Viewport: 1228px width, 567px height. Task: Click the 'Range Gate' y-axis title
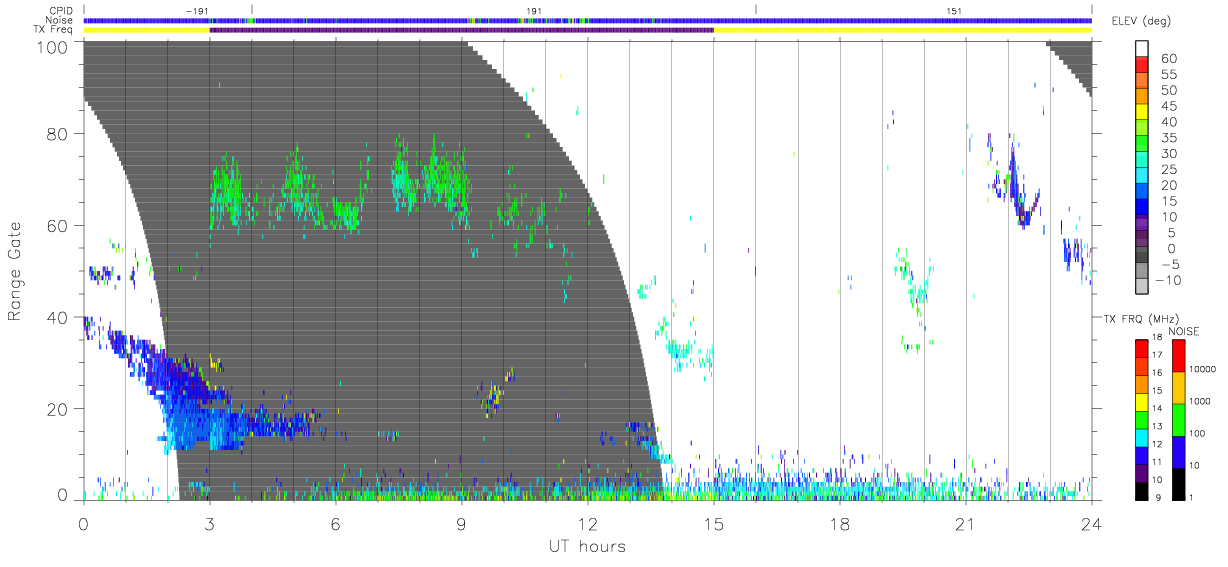coord(15,271)
